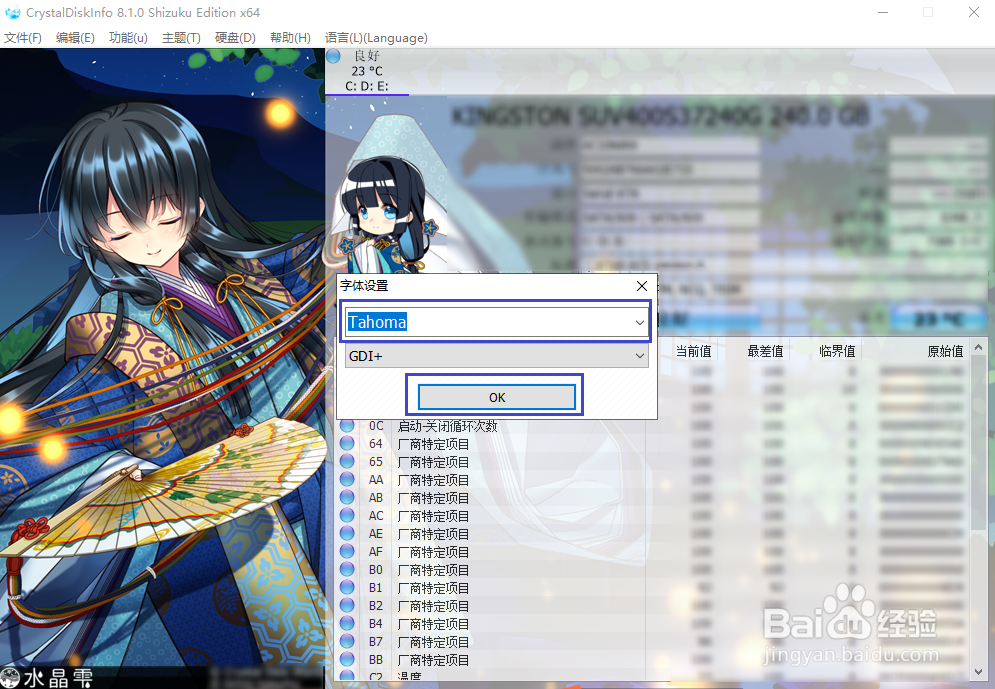Screen dimensions: 995x689
Task: Click the status orb for row B7
Action: click(x=347, y=642)
